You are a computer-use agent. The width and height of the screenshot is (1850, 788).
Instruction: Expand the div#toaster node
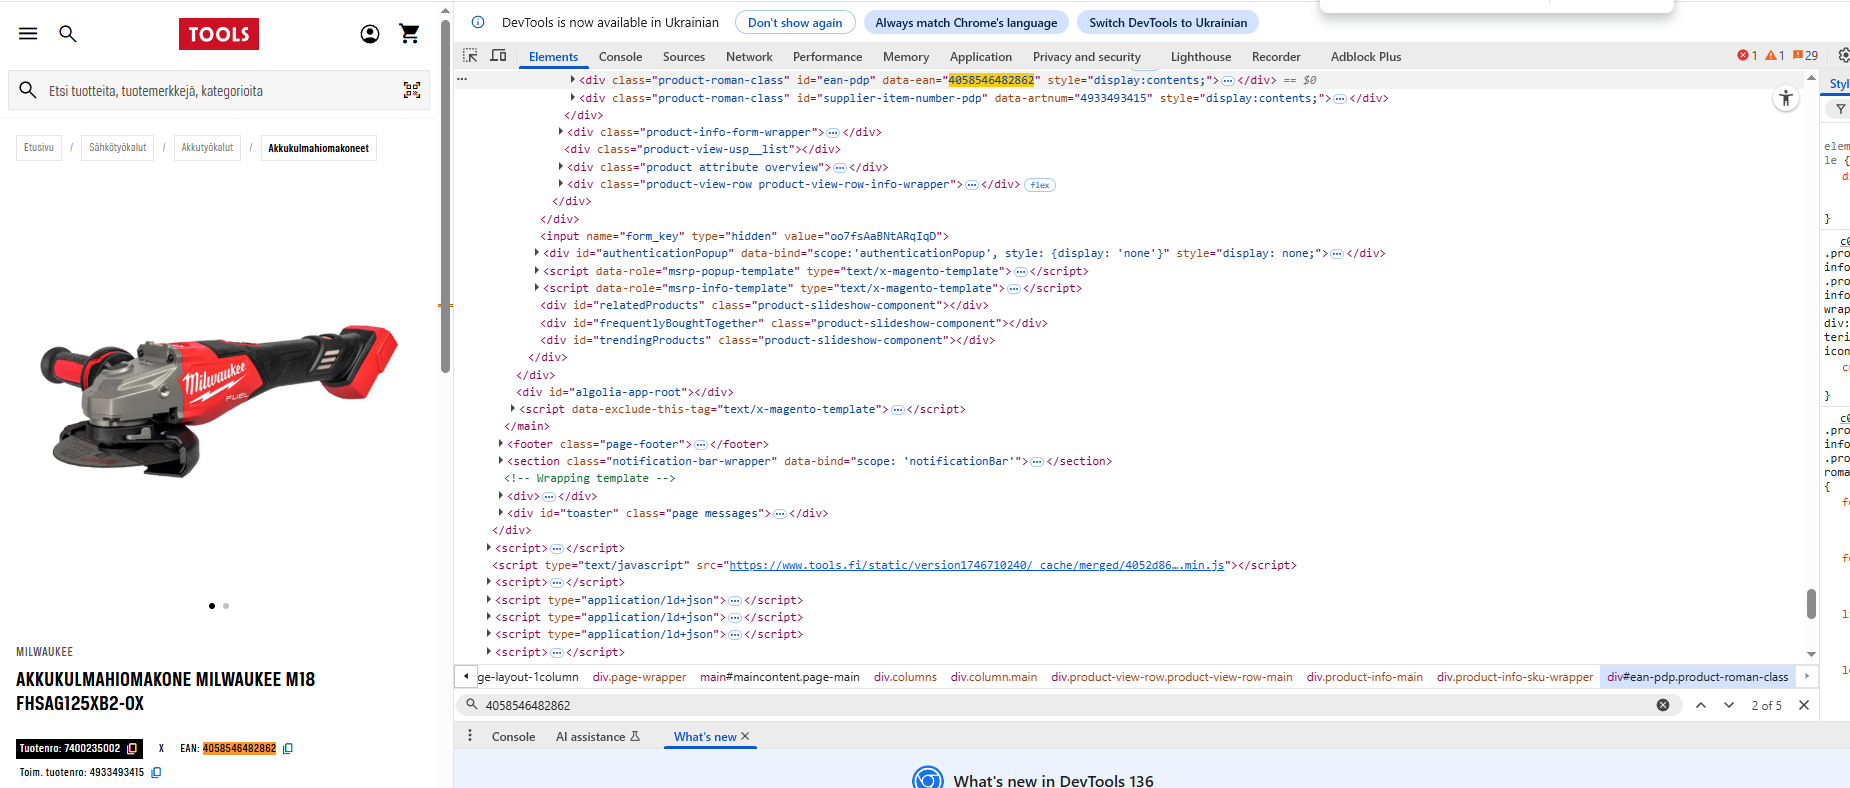point(501,513)
